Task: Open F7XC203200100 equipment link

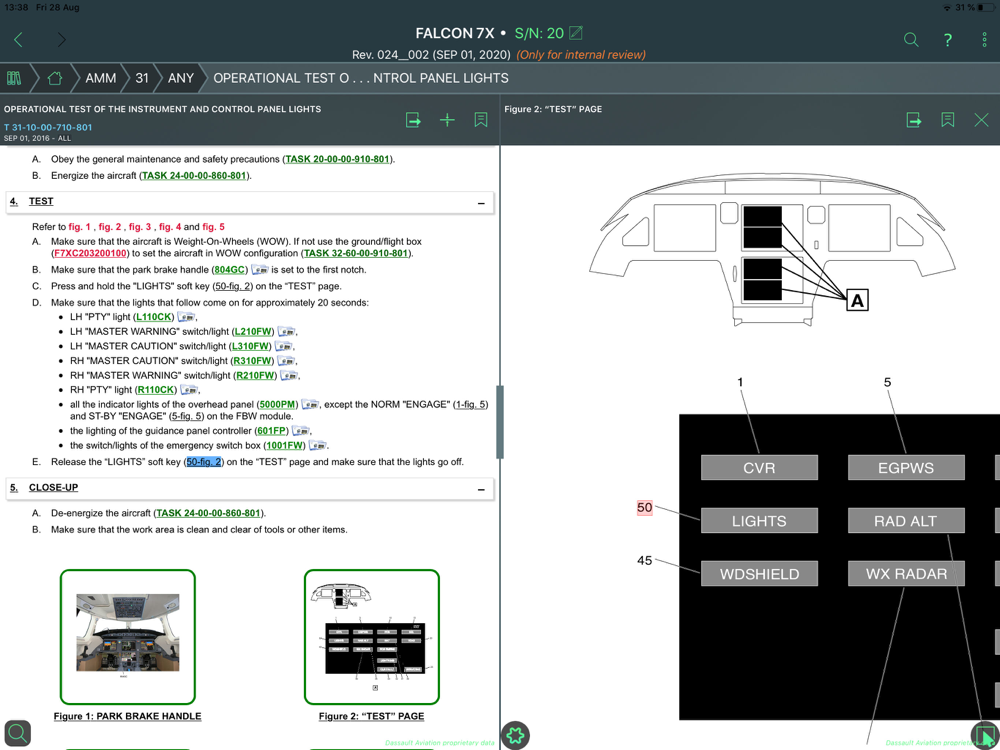Action: coord(91,253)
